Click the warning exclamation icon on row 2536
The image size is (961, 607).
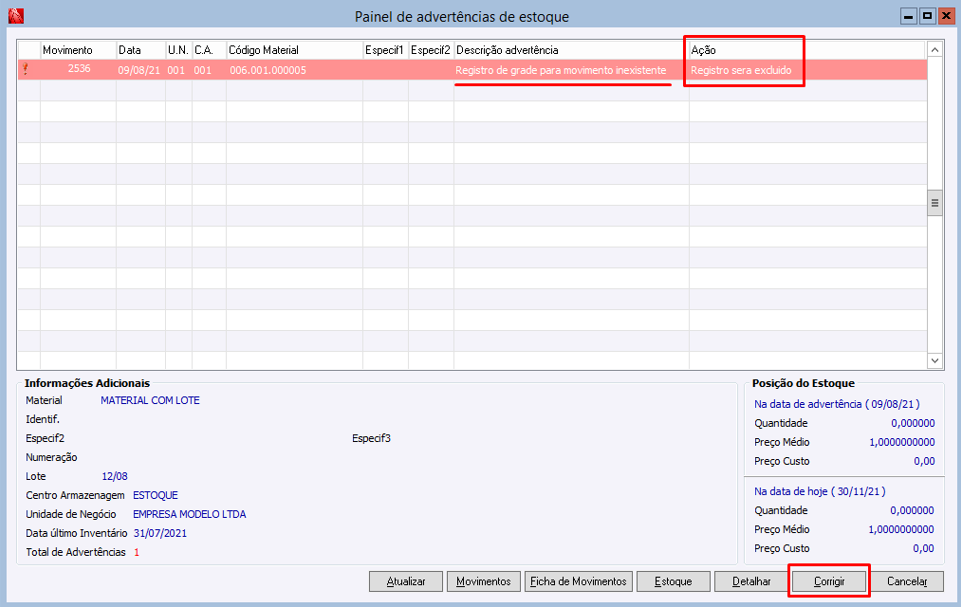pos(25,69)
